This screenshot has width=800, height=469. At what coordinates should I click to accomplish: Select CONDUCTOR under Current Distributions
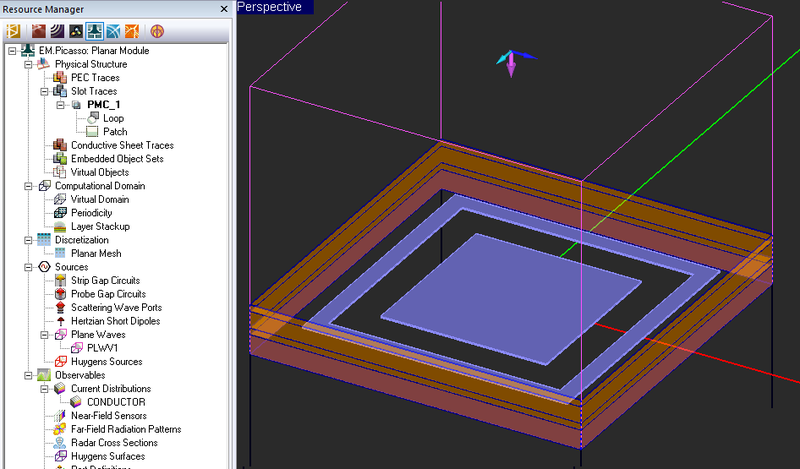(116, 402)
